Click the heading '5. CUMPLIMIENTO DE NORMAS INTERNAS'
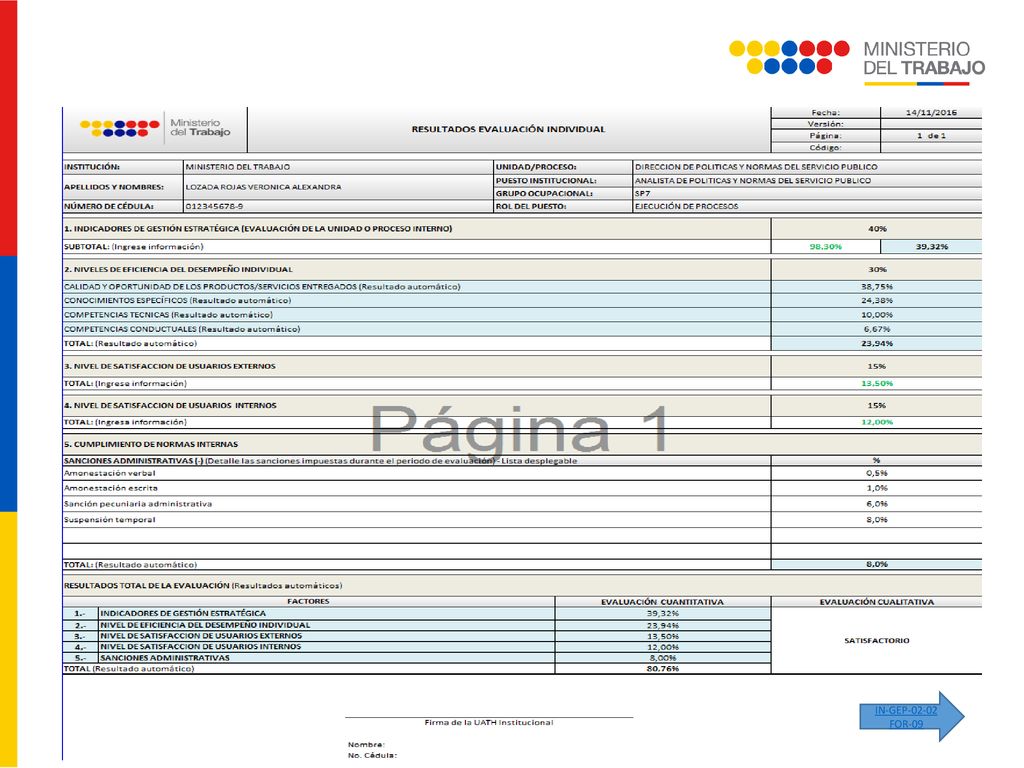The width and height of the screenshot is (1024, 768). tap(151, 444)
